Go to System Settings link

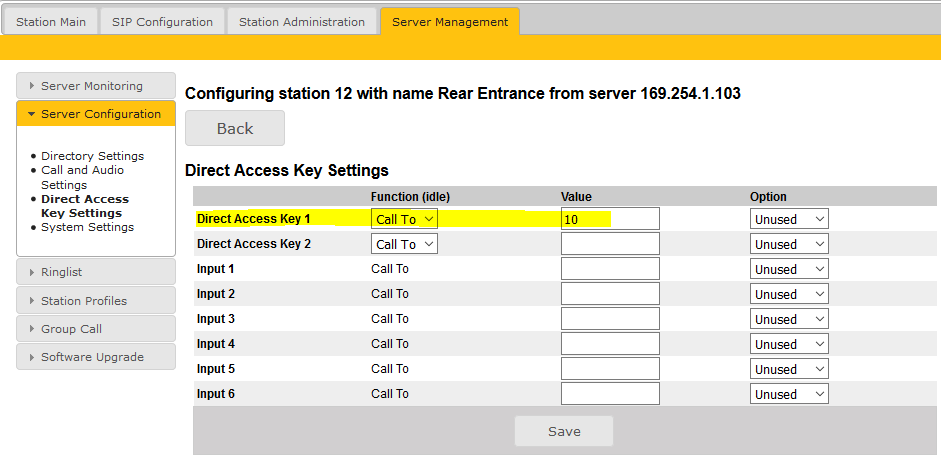[x=87, y=227]
